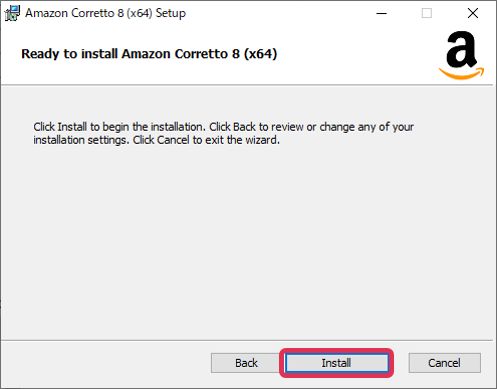
Task: Click the empty gray dialog body area
Action: pos(247,240)
